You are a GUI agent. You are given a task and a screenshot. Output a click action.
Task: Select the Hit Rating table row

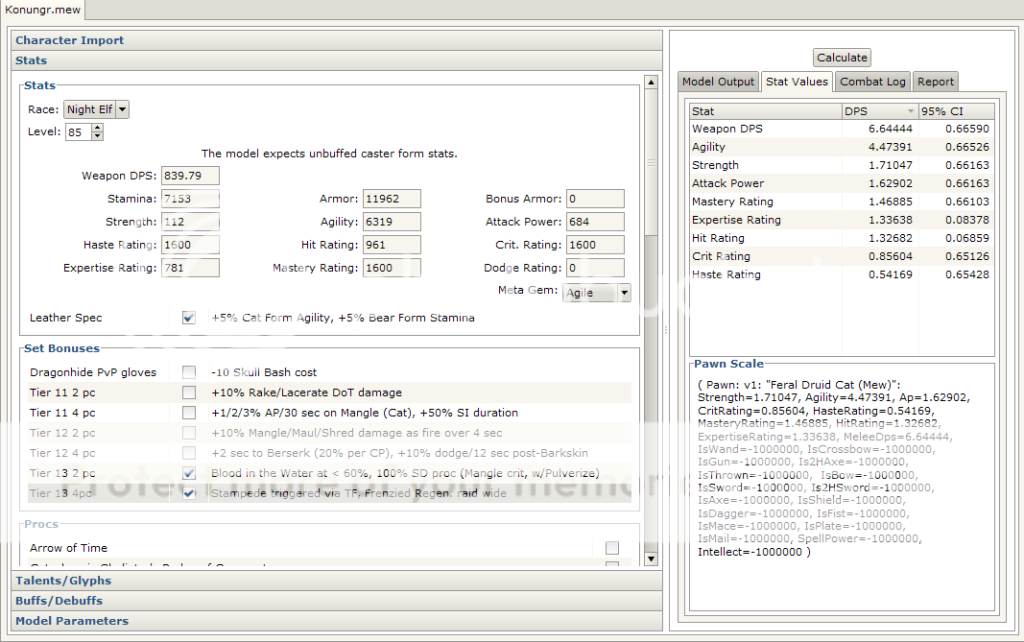(842, 238)
